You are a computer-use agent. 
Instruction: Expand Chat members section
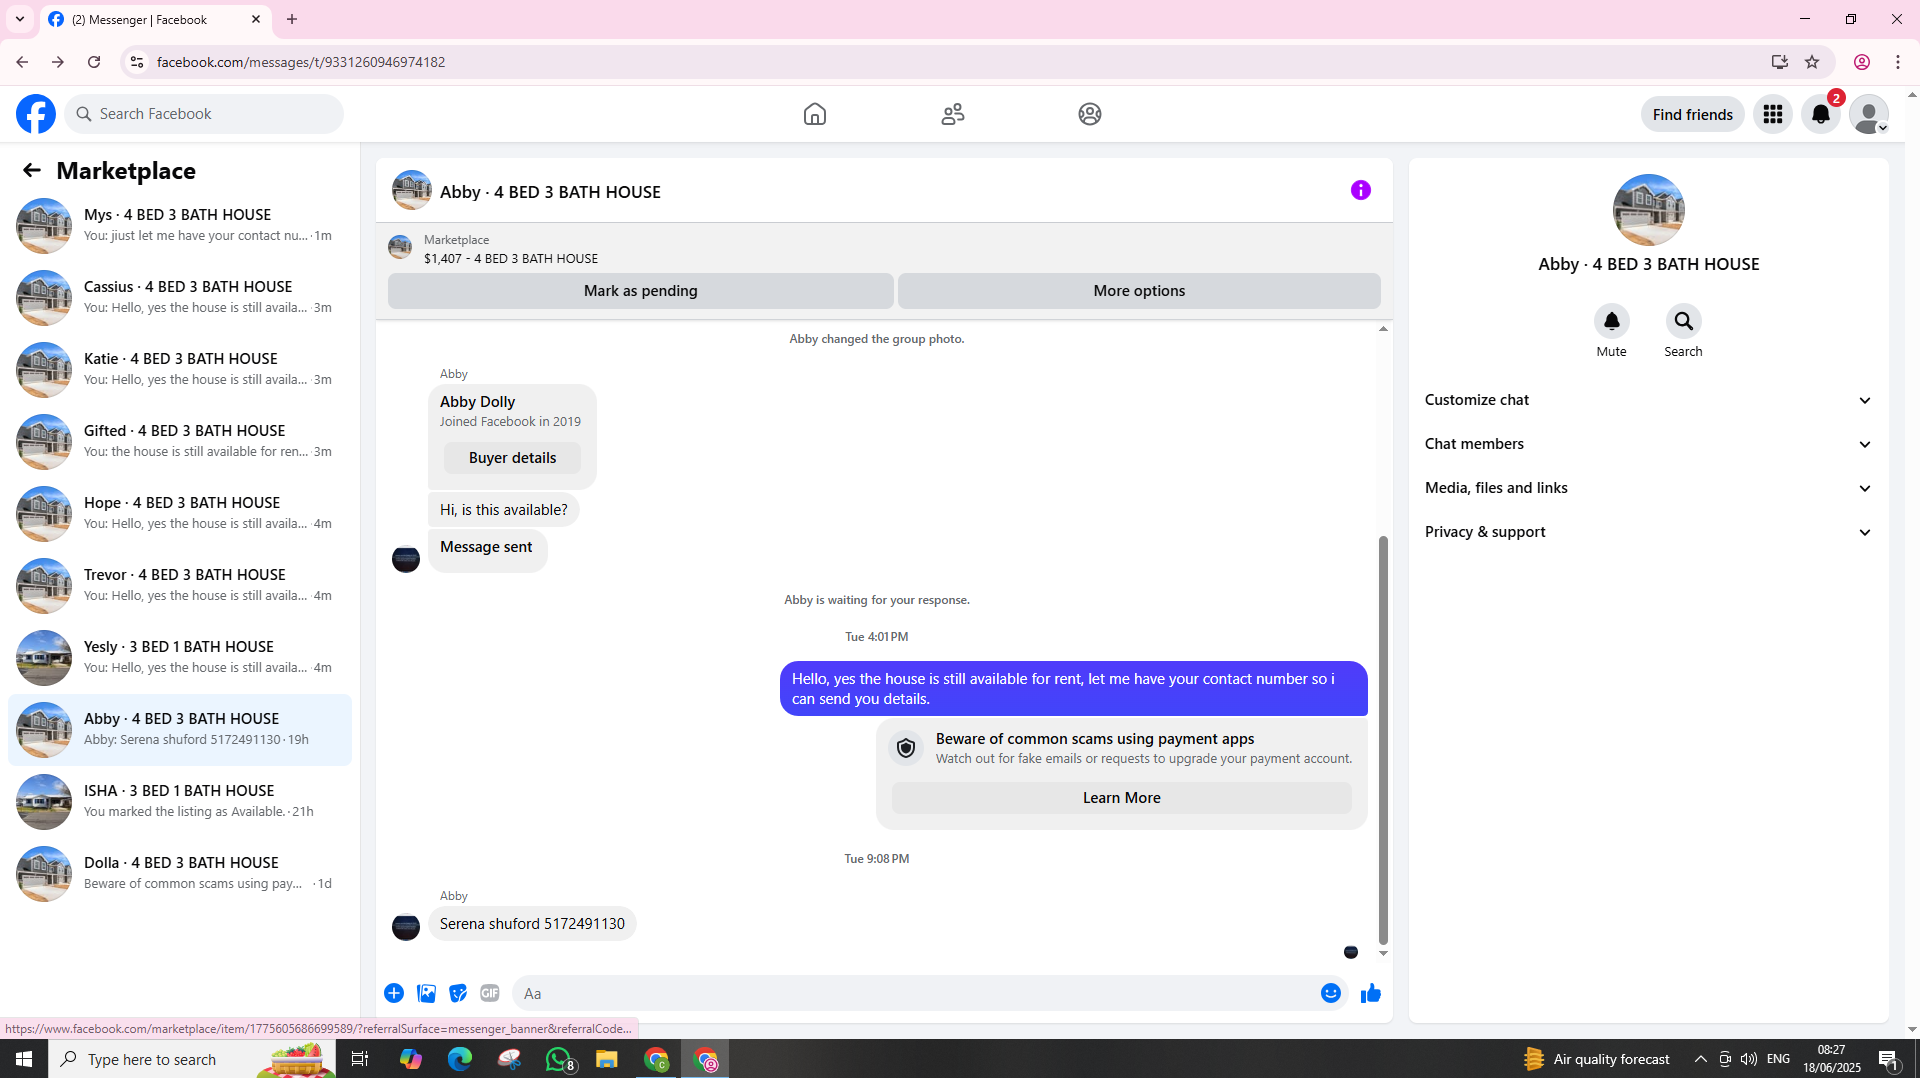tap(1649, 444)
